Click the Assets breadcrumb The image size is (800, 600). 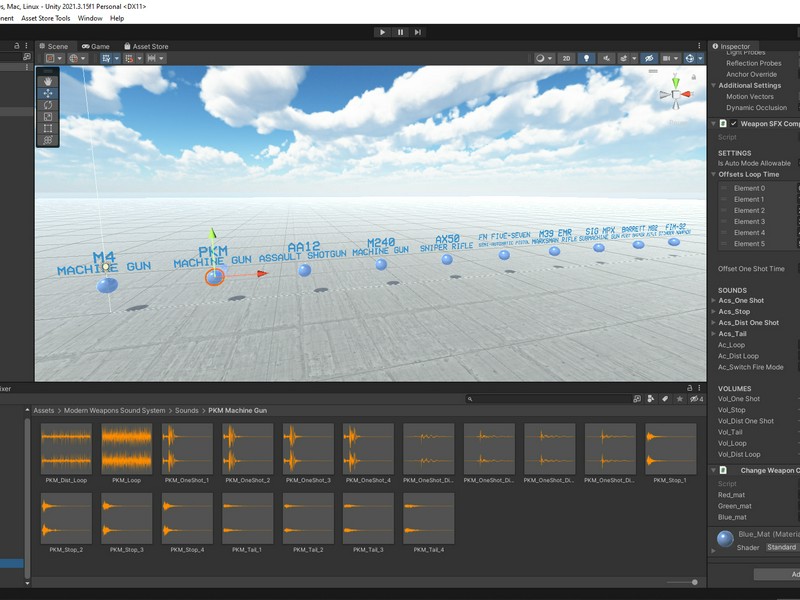(44, 410)
